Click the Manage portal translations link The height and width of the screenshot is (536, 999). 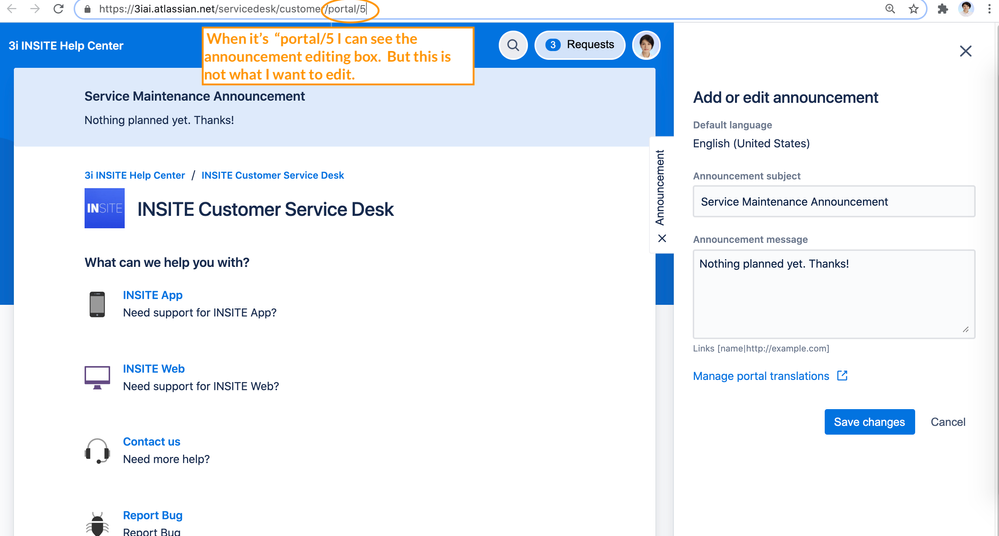(761, 376)
